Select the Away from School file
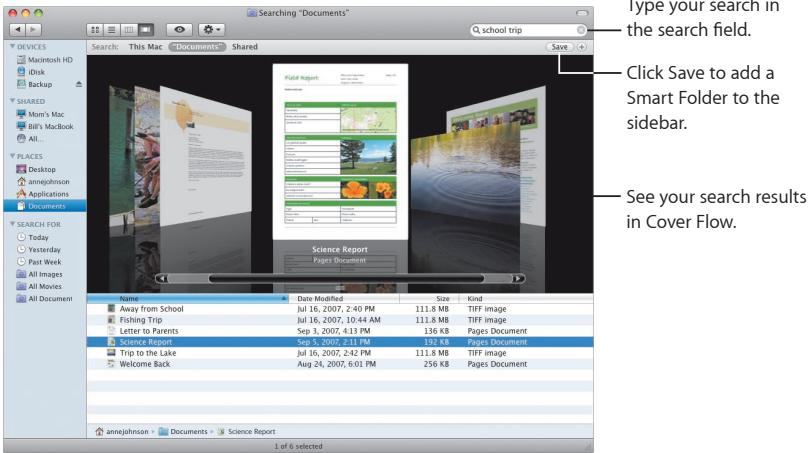The width and height of the screenshot is (809, 453). [x=340, y=309]
